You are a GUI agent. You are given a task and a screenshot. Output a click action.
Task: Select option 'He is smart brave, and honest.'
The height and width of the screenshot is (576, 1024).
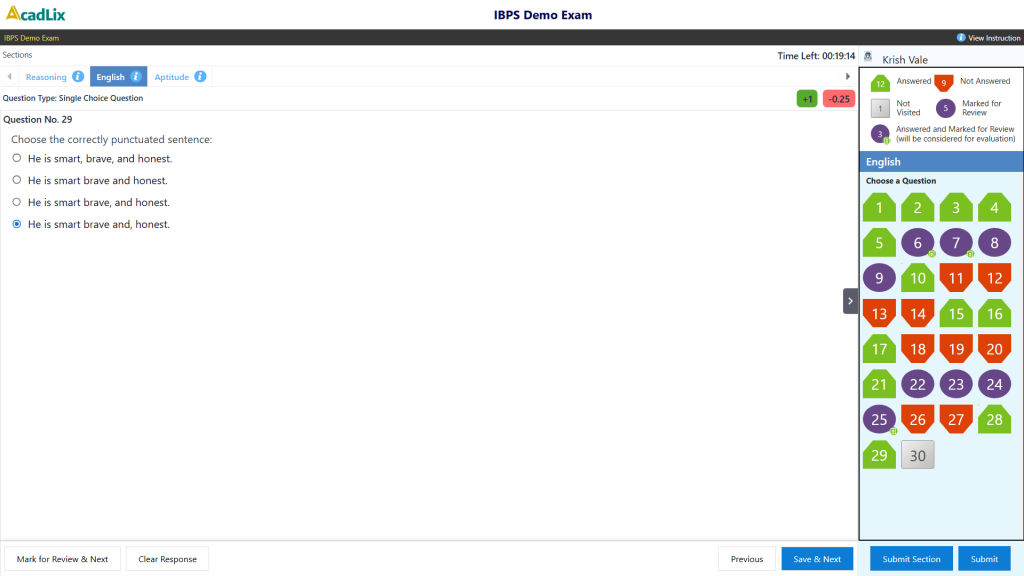[16, 202]
